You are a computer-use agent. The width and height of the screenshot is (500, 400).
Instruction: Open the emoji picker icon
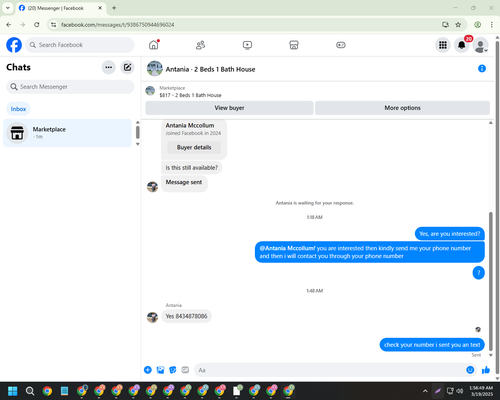coord(470,370)
